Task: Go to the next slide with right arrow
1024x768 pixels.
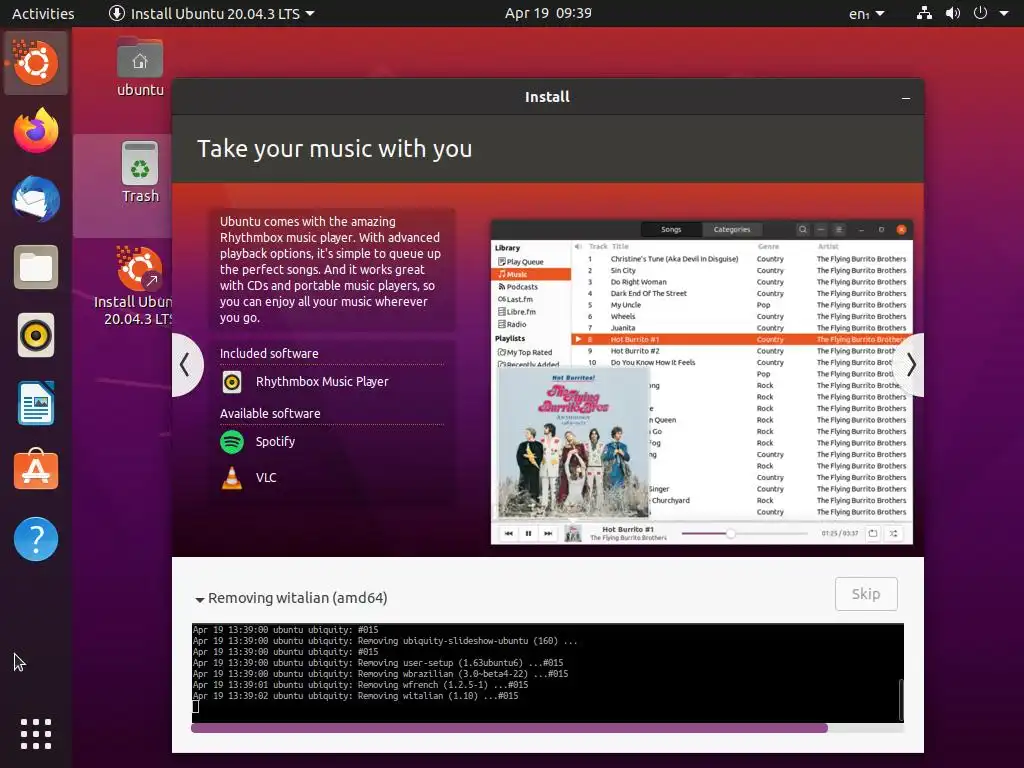Action: point(910,364)
